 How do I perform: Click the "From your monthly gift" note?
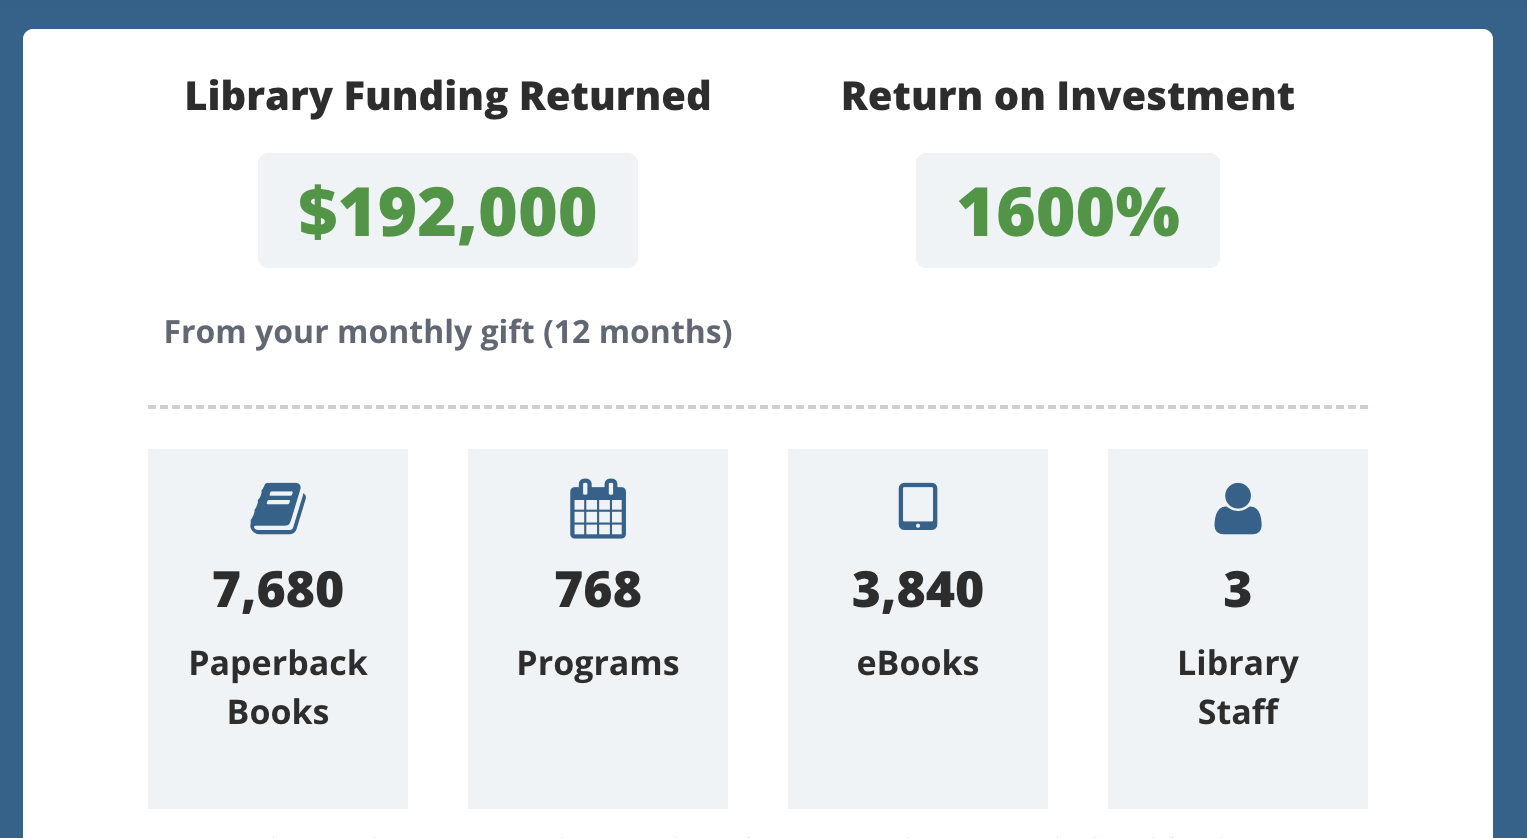pos(448,332)
